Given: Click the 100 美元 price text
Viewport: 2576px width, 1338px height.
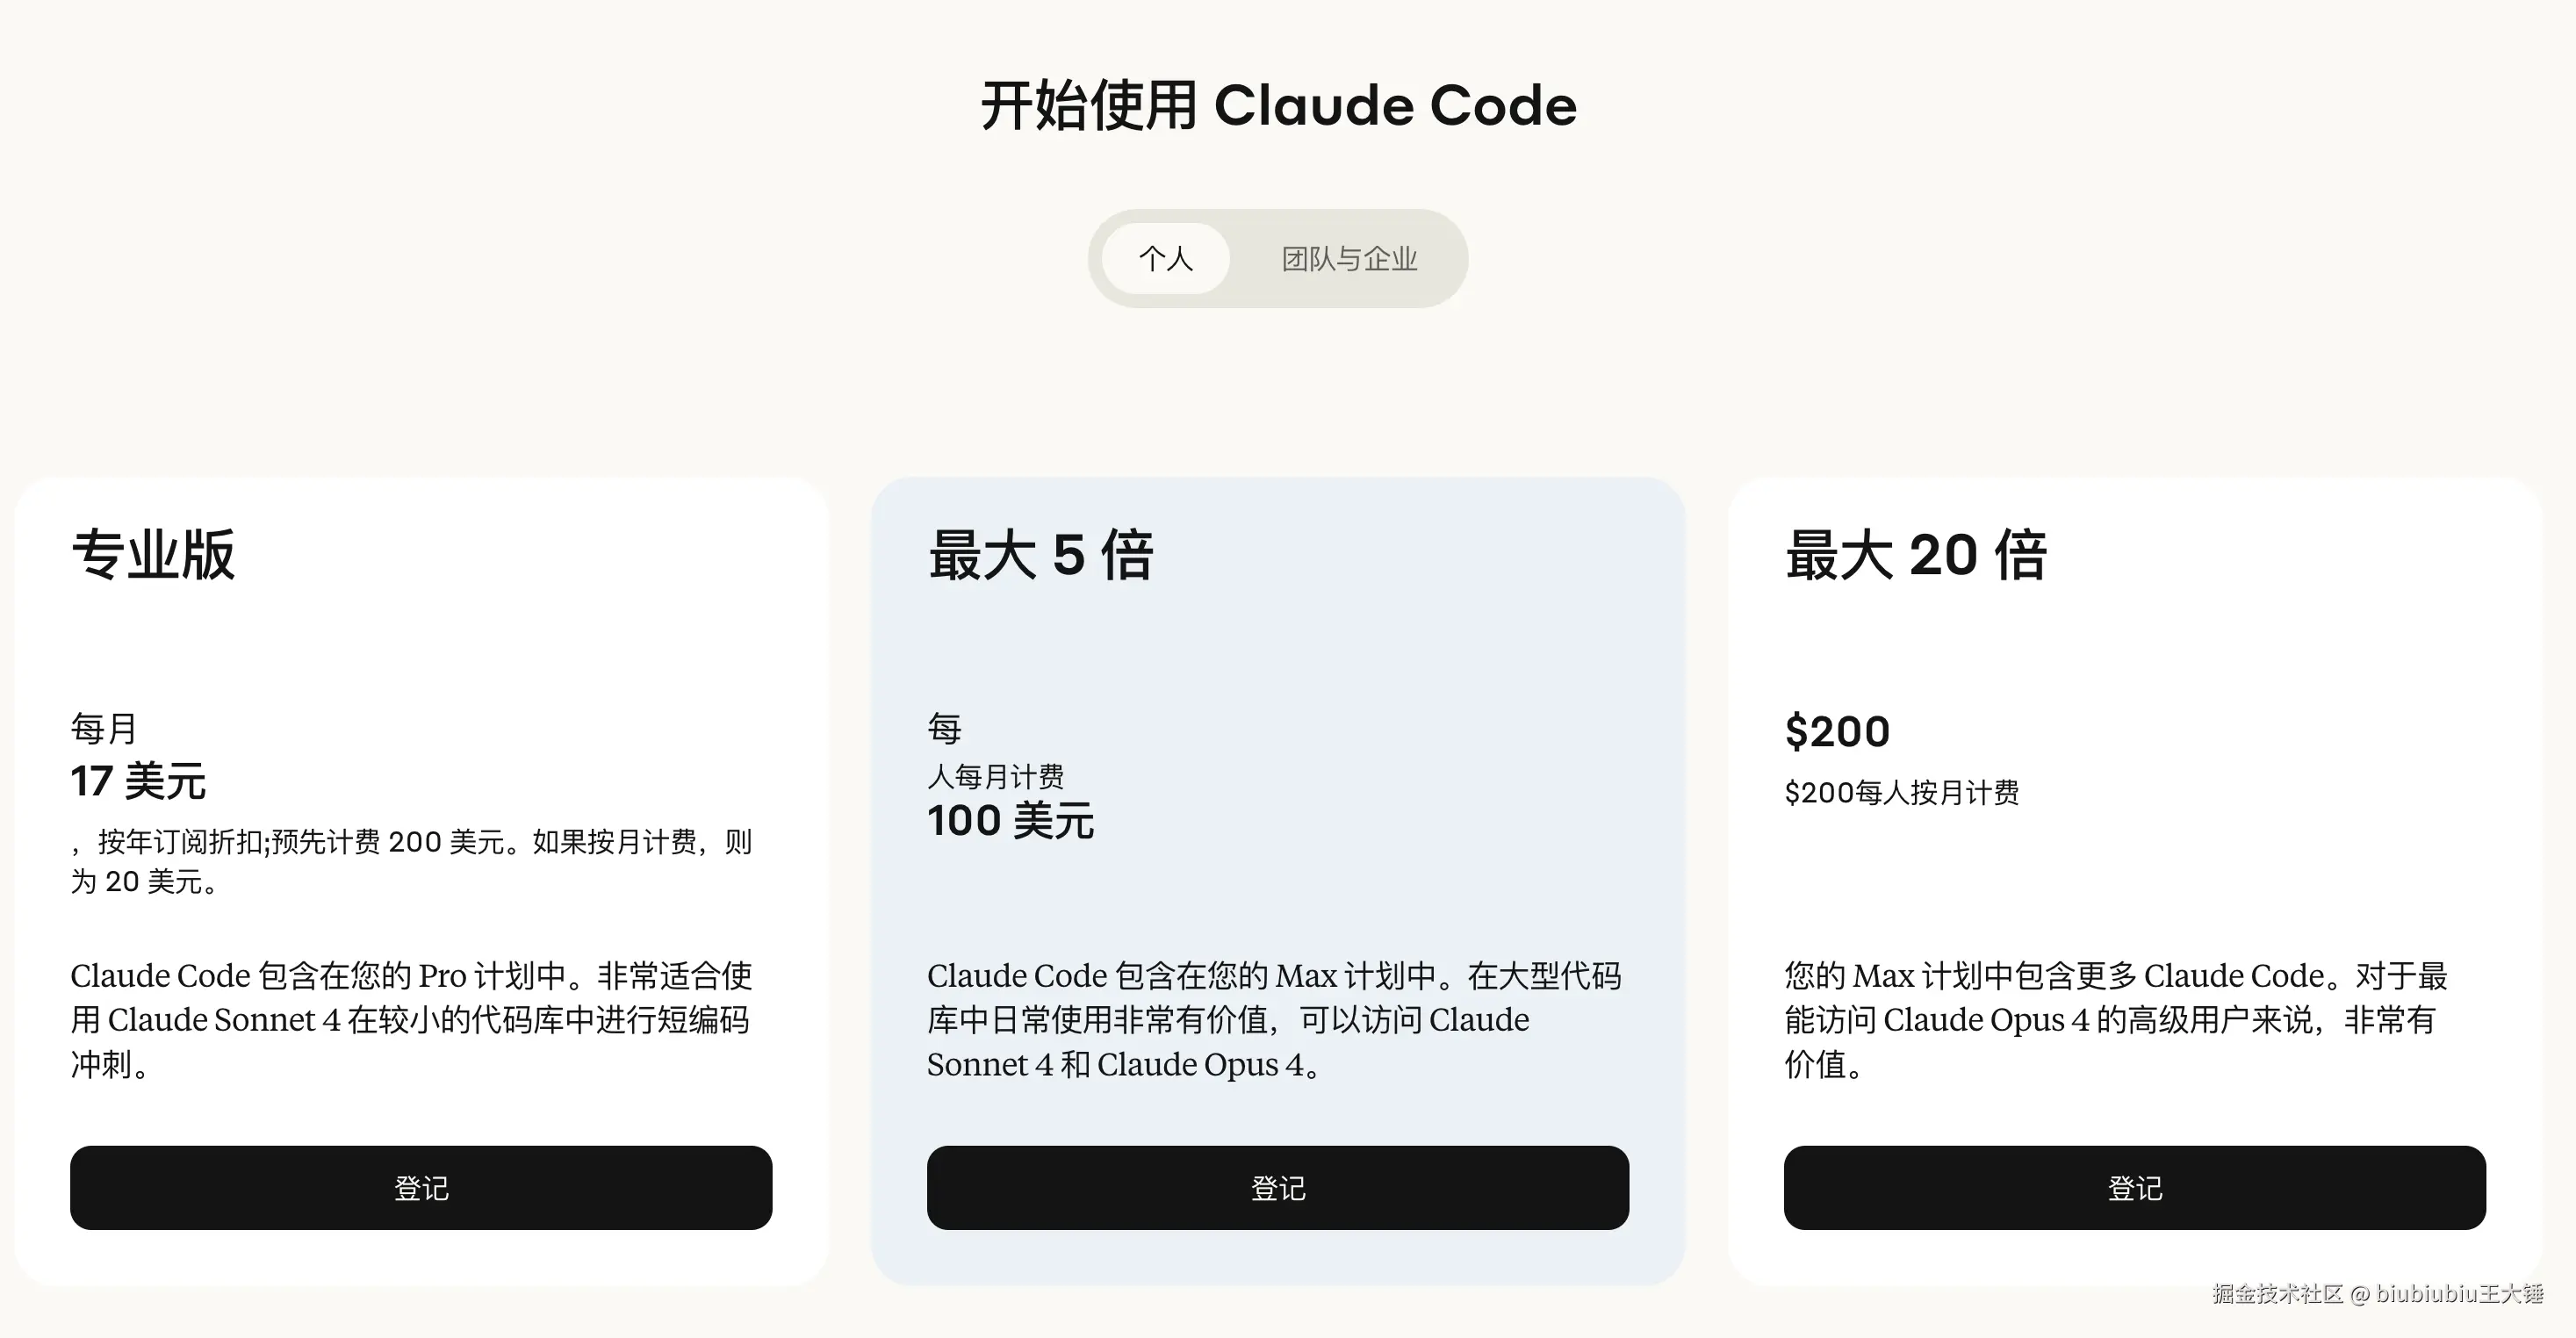Looking at the screenshot, I should point(1010,821).
